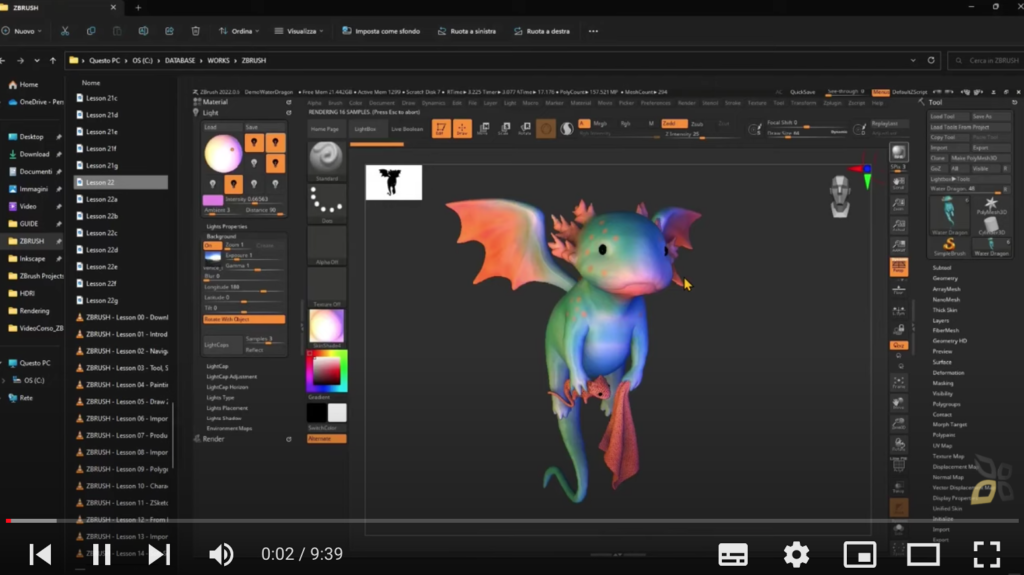Toggle the Alternate button under SwitchColor
The image size is (1024, 575).
327,438
